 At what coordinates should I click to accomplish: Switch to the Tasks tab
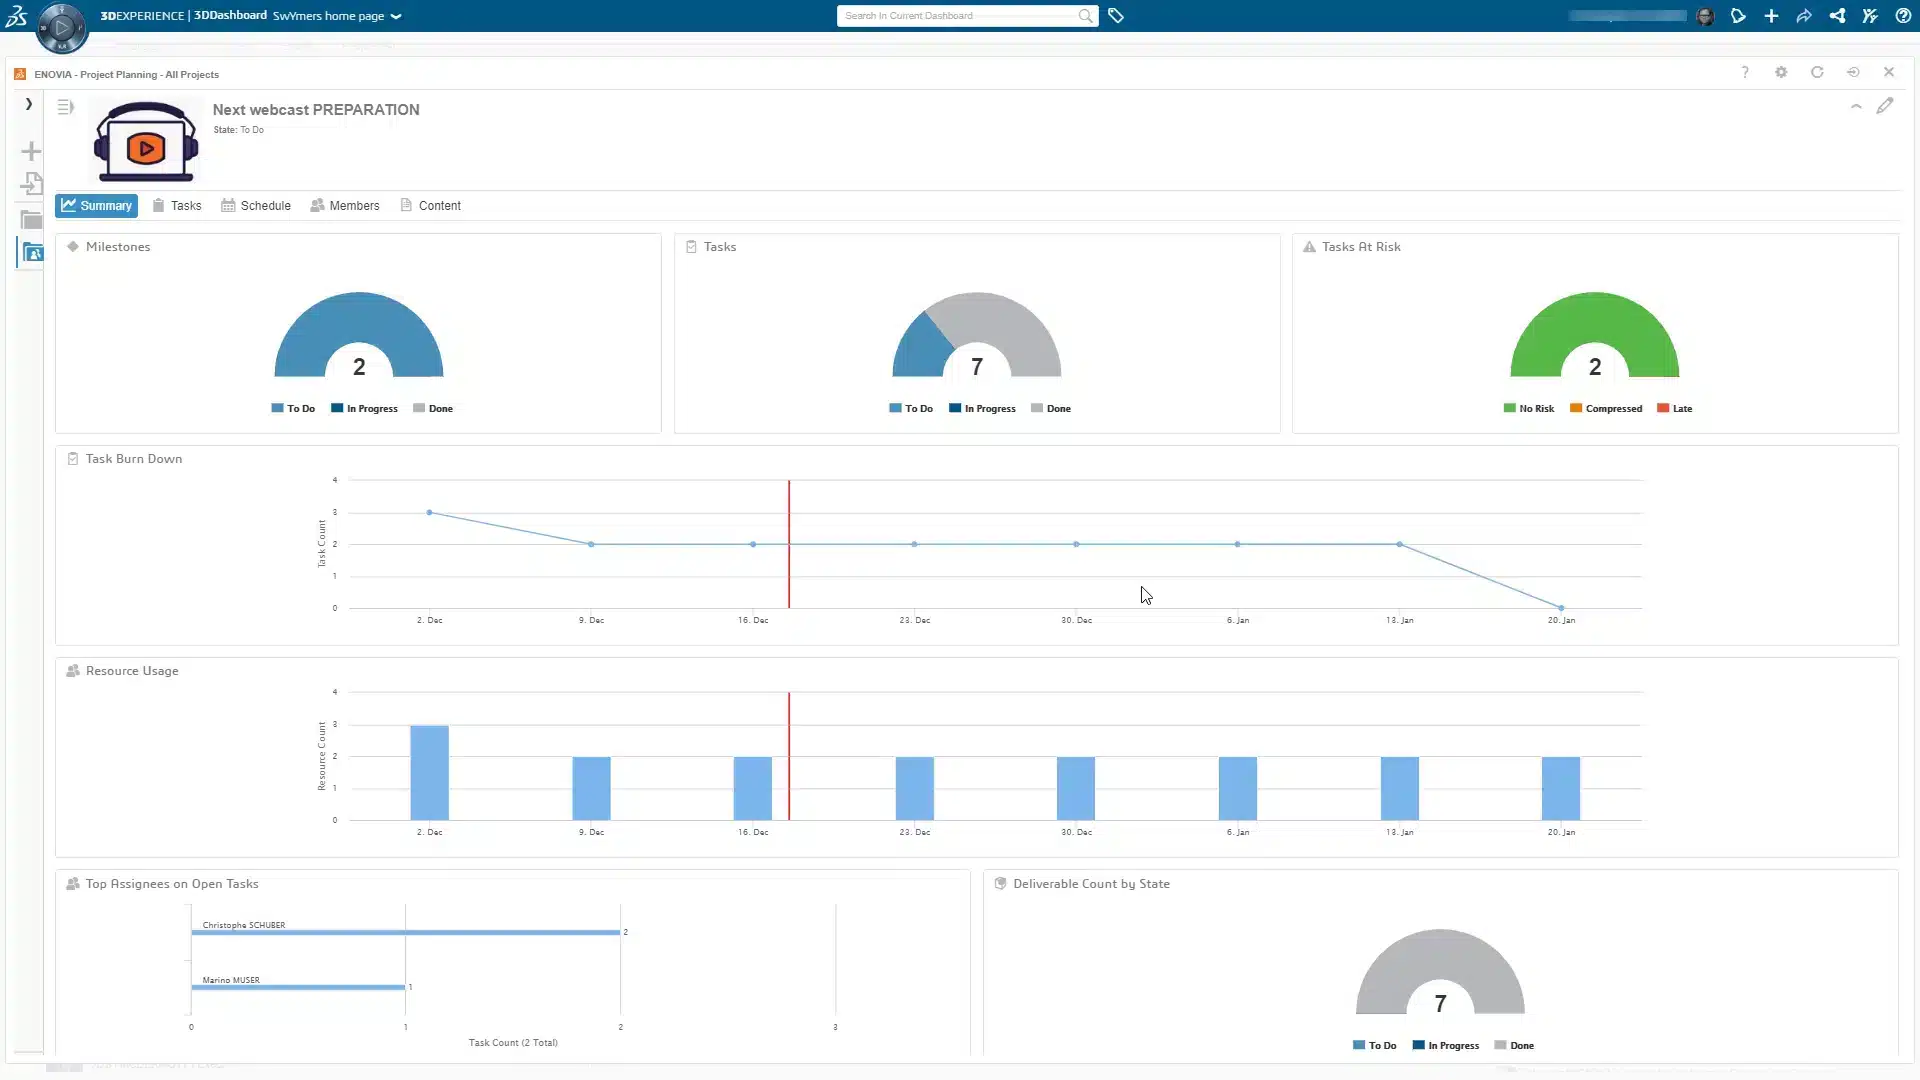pos(177,205)
